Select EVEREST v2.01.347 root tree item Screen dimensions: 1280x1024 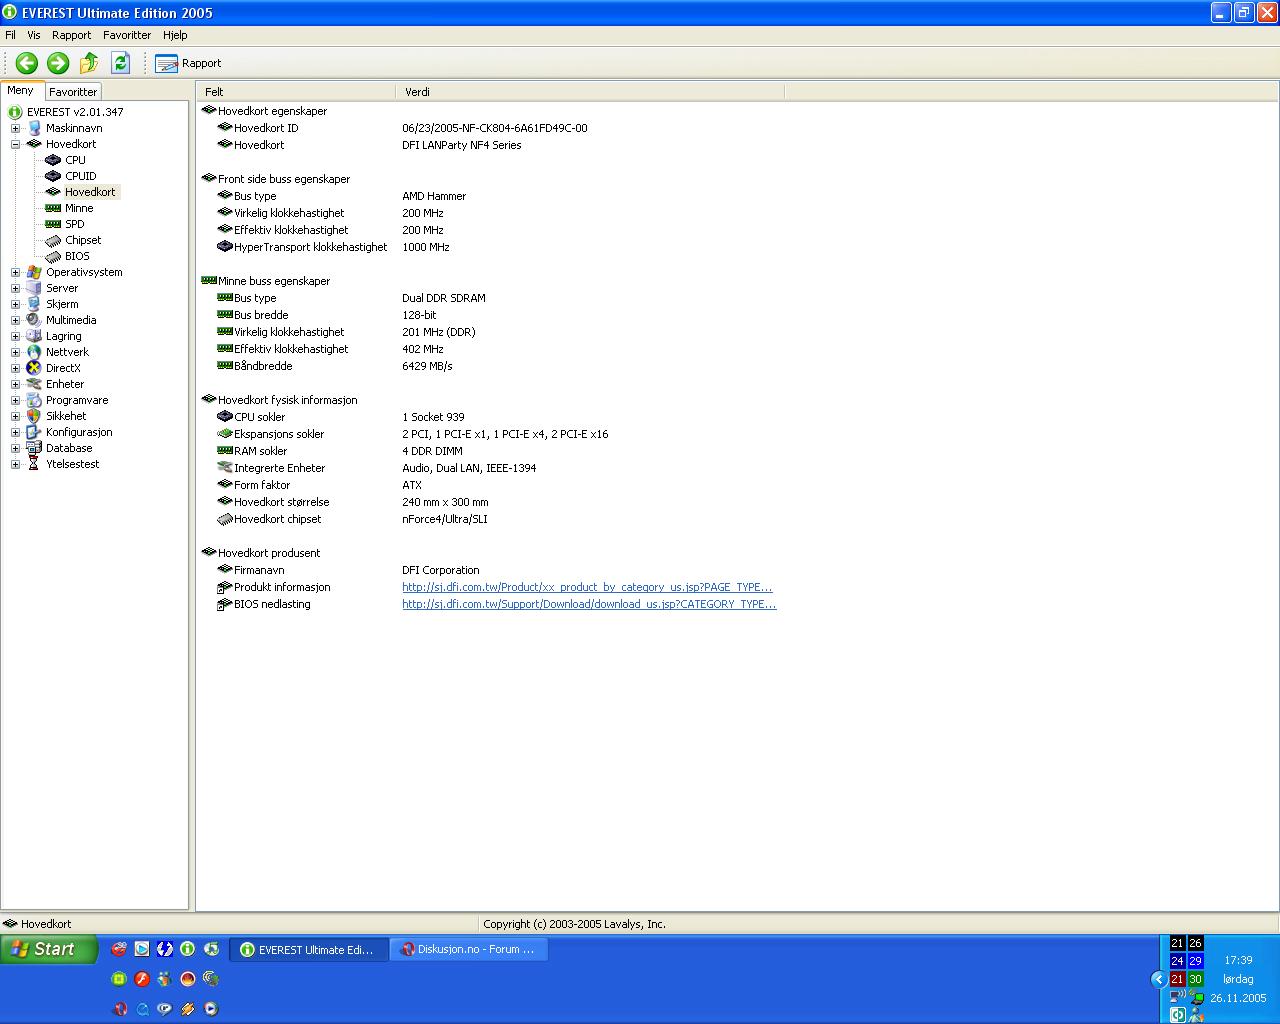(75, 112)
